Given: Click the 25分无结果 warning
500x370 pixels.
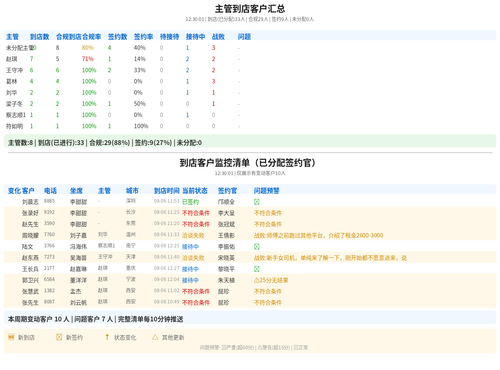Looking at the screenshot, I should pos(271,280).
